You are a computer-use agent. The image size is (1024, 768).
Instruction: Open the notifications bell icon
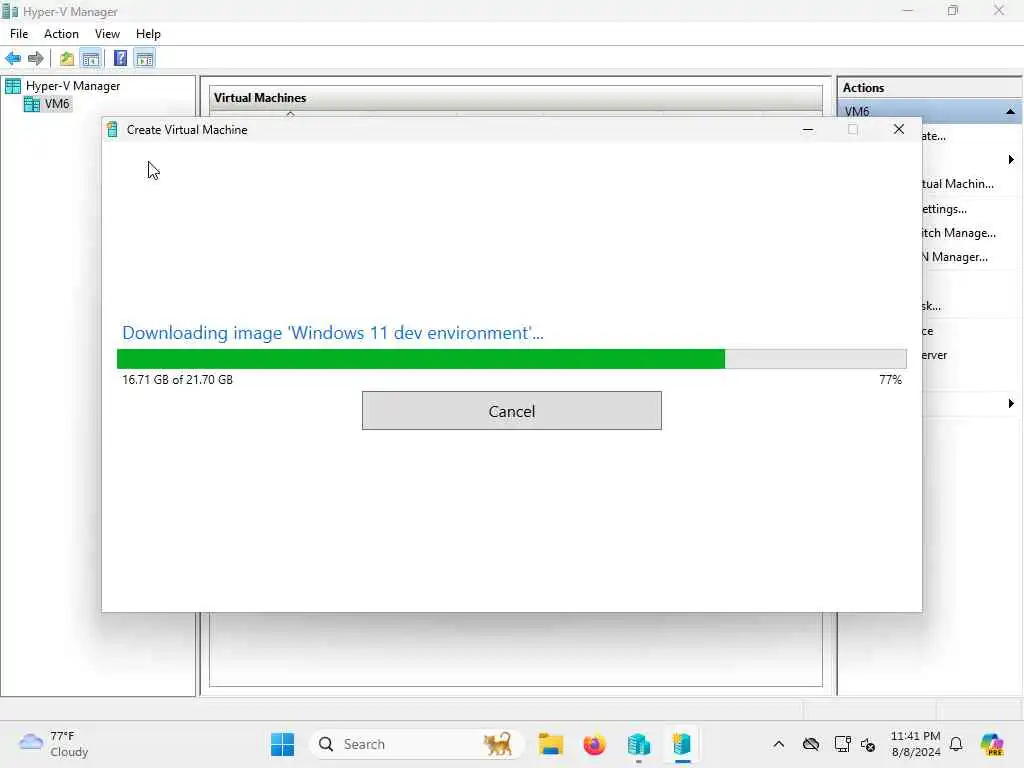[956, 744]
